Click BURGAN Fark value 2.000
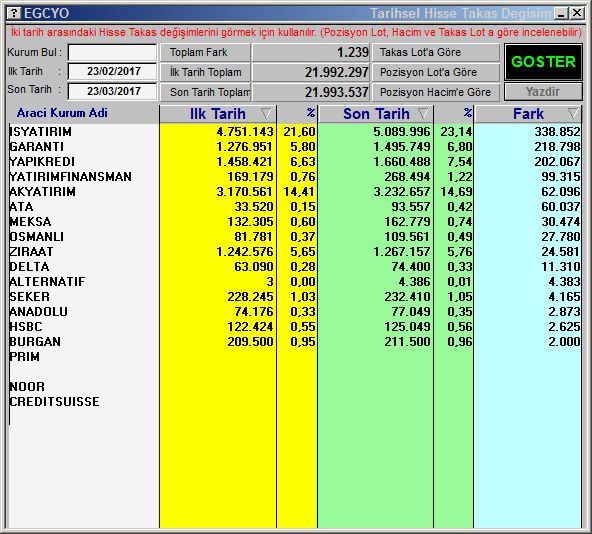592x534 pixels. (564, 342)
